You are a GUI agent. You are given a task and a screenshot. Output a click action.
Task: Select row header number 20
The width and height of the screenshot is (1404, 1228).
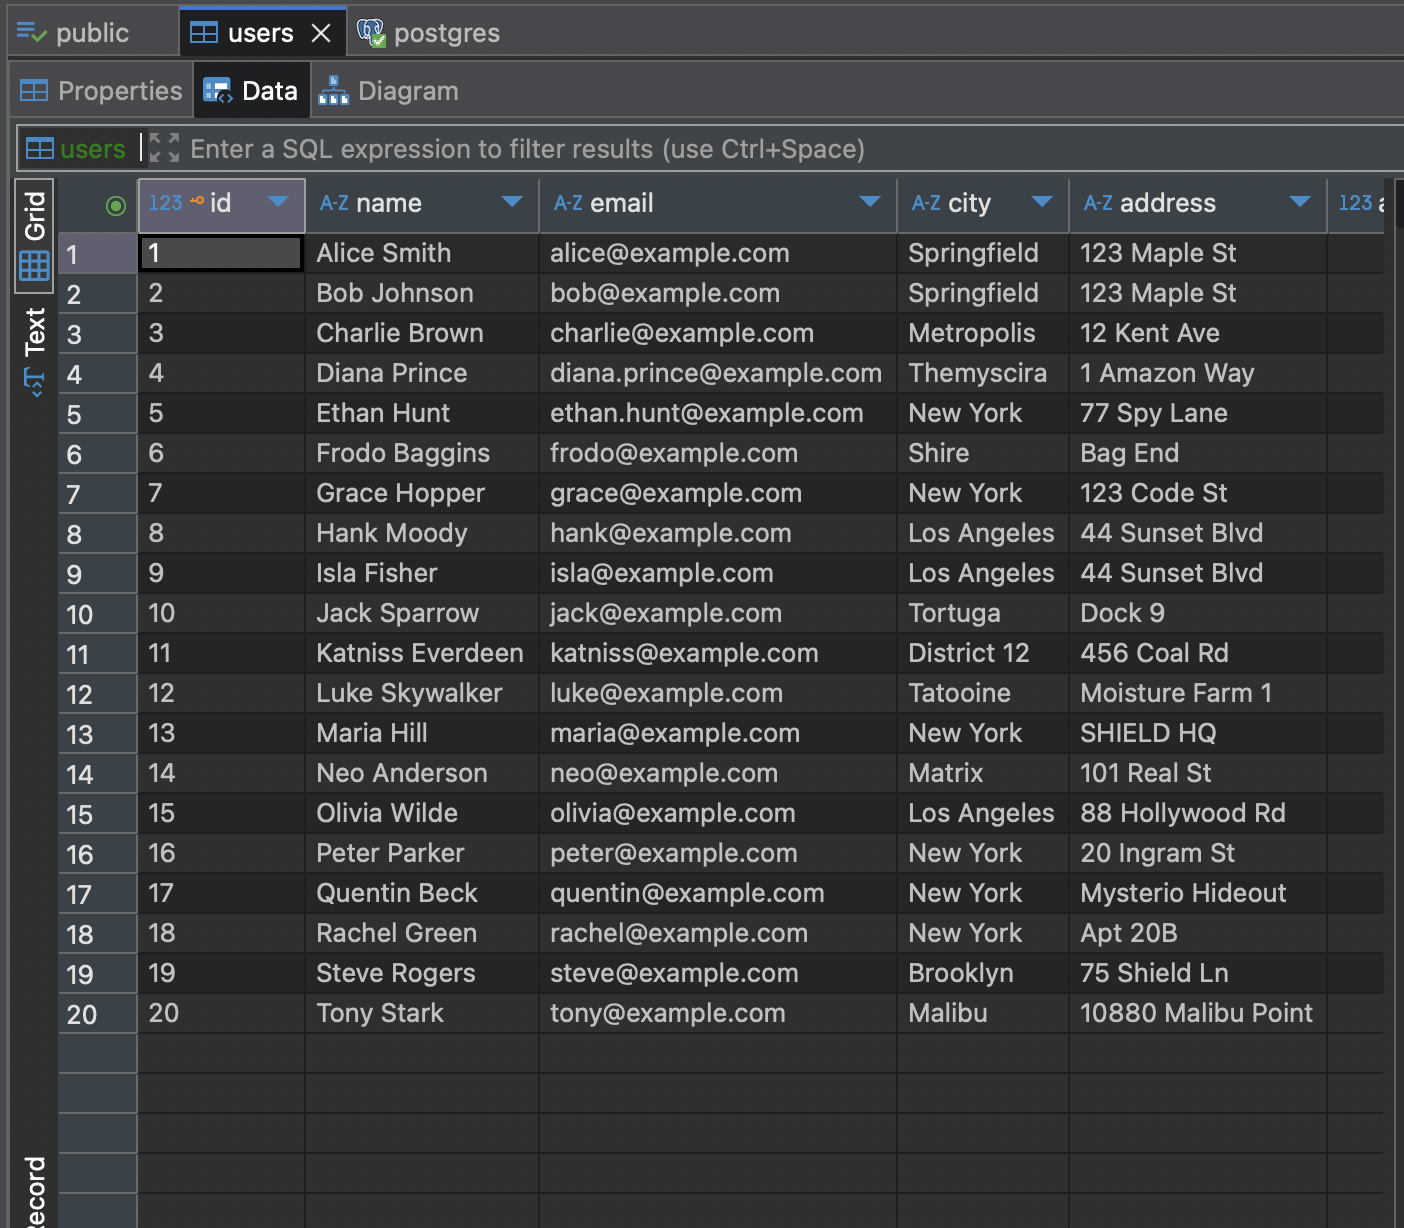(97, 1014)
